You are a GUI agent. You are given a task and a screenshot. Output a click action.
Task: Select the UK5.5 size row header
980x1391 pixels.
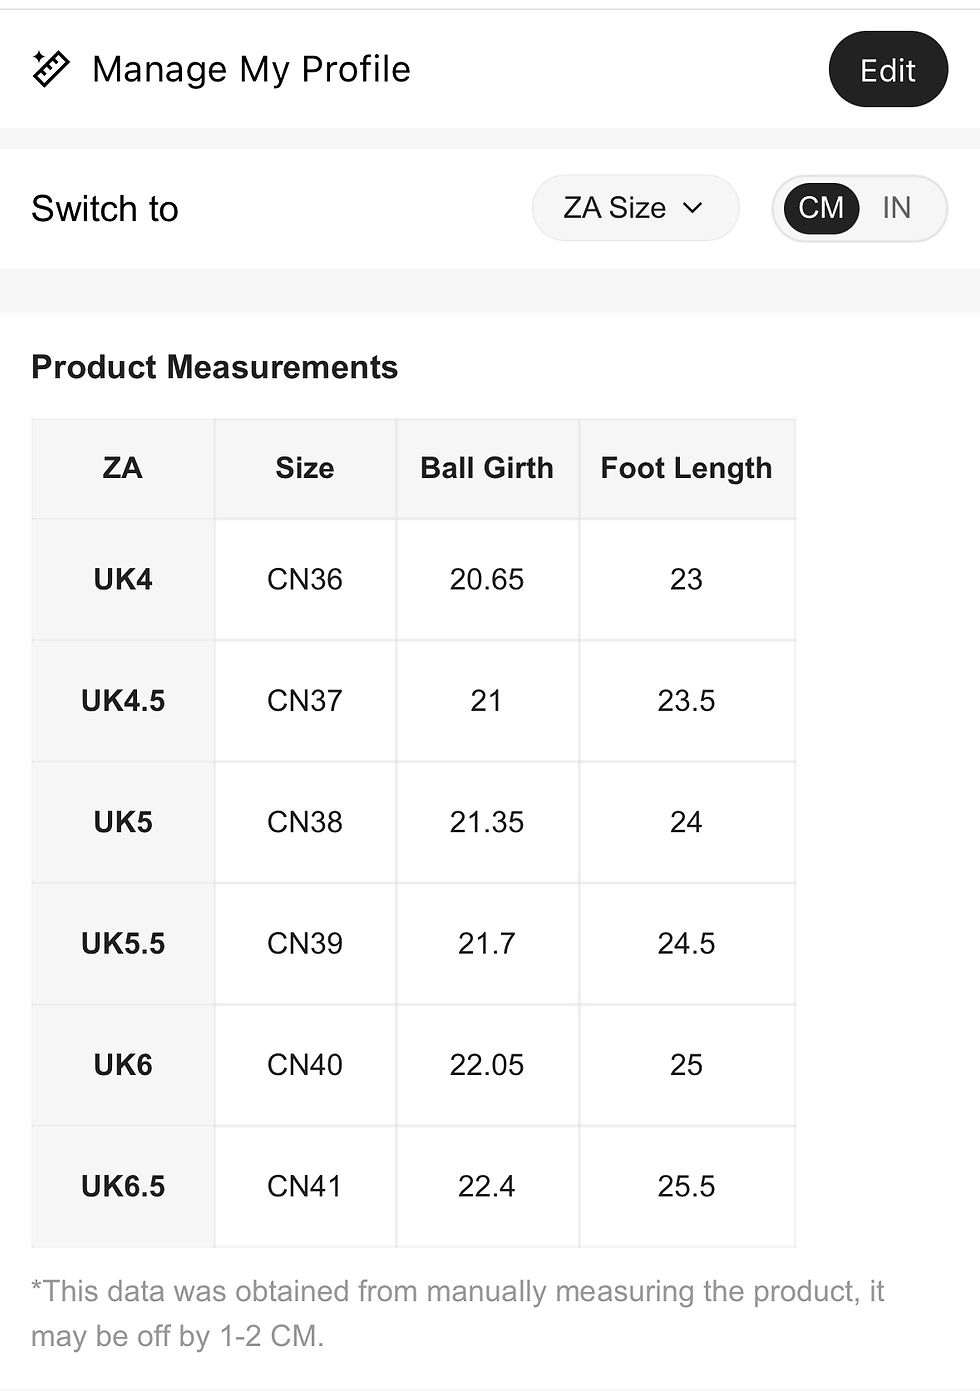pyautogui.click(x=123, y=943)
